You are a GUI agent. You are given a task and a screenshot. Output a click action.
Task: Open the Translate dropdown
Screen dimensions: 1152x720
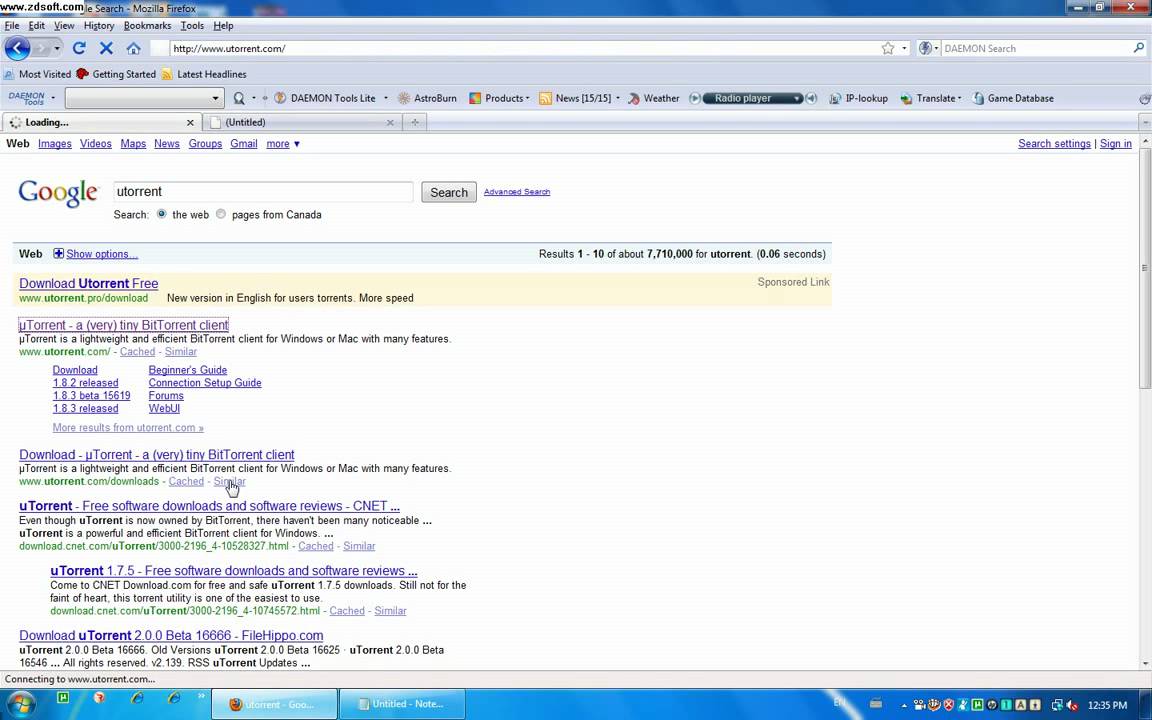pos(931,98)
